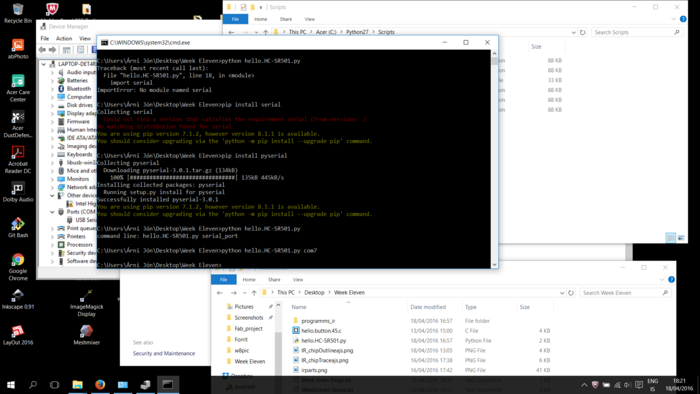Collapse the Ports (COM) node
Viewport: 700px width, 394px height.
click(x=52, y=212)
